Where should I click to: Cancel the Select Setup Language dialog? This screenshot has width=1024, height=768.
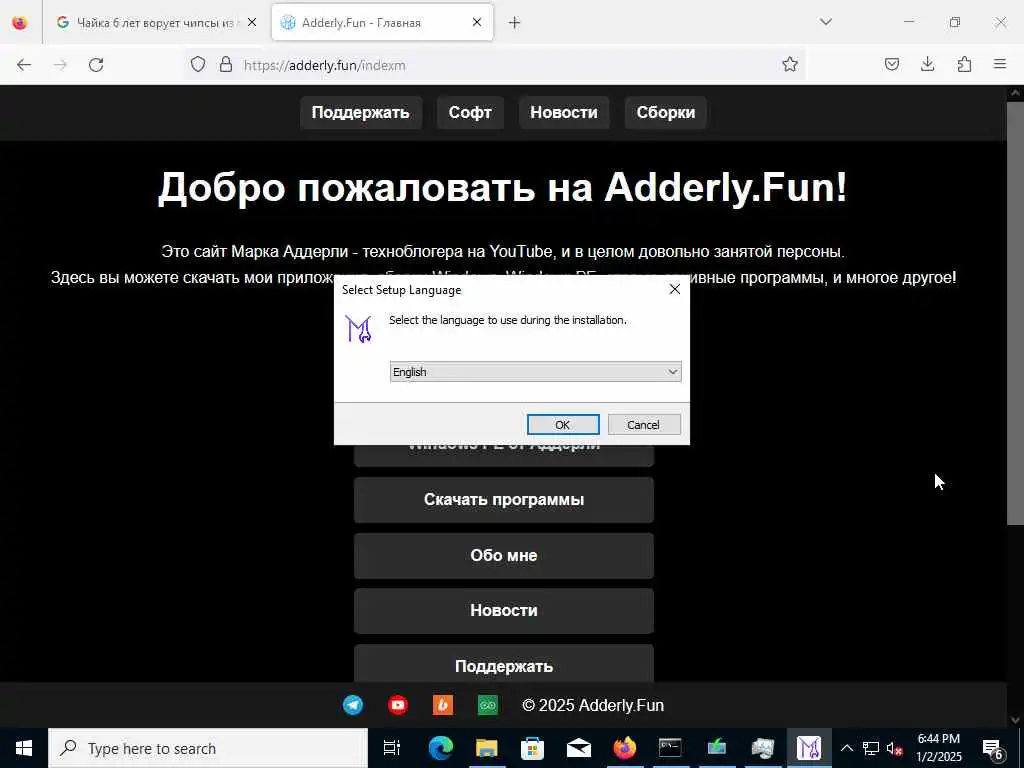(644, 424)
